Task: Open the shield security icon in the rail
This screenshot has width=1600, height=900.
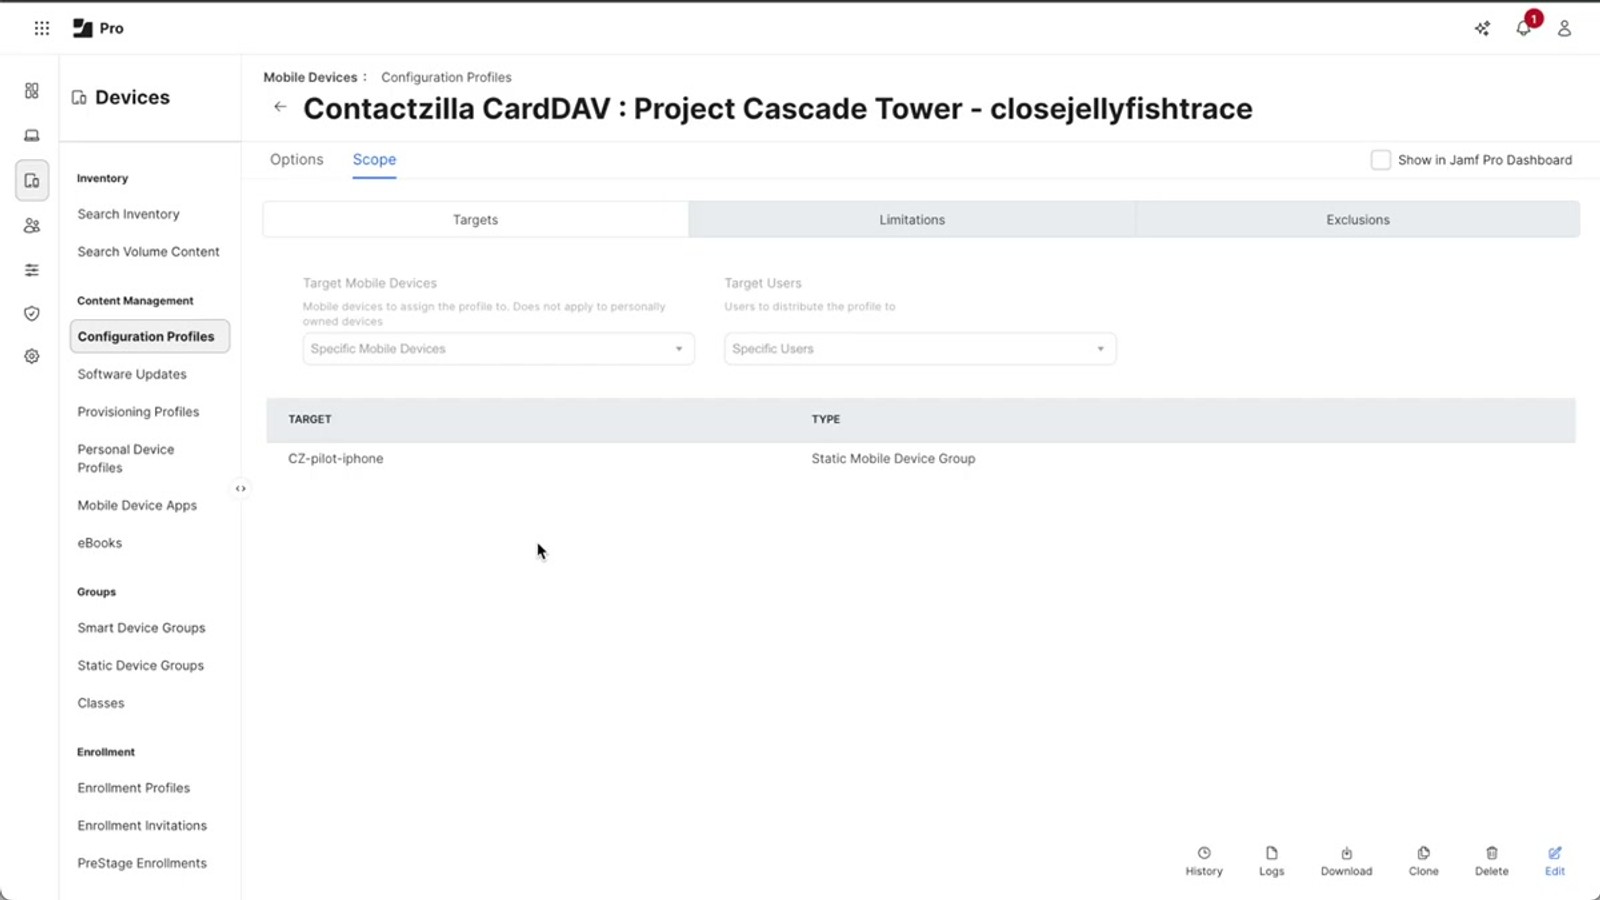Action: point(32,314)
